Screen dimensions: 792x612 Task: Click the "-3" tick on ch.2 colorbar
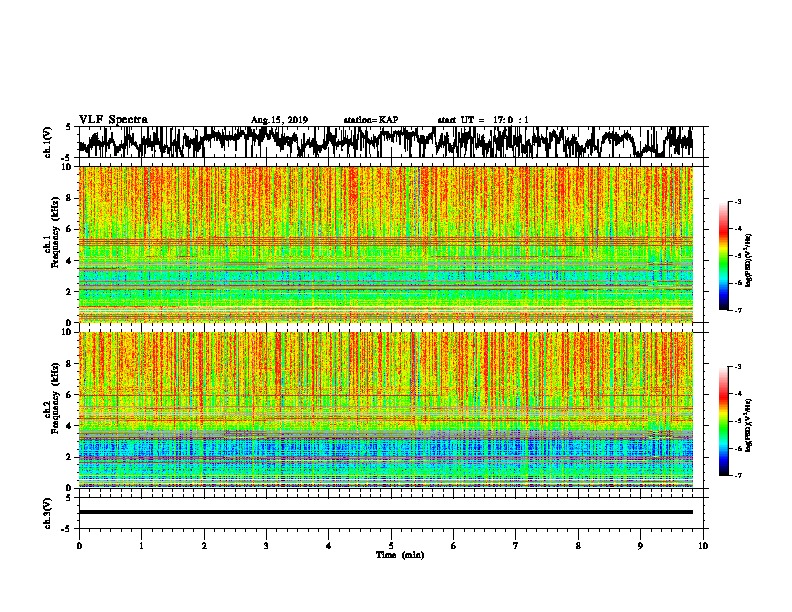[738, 367]
